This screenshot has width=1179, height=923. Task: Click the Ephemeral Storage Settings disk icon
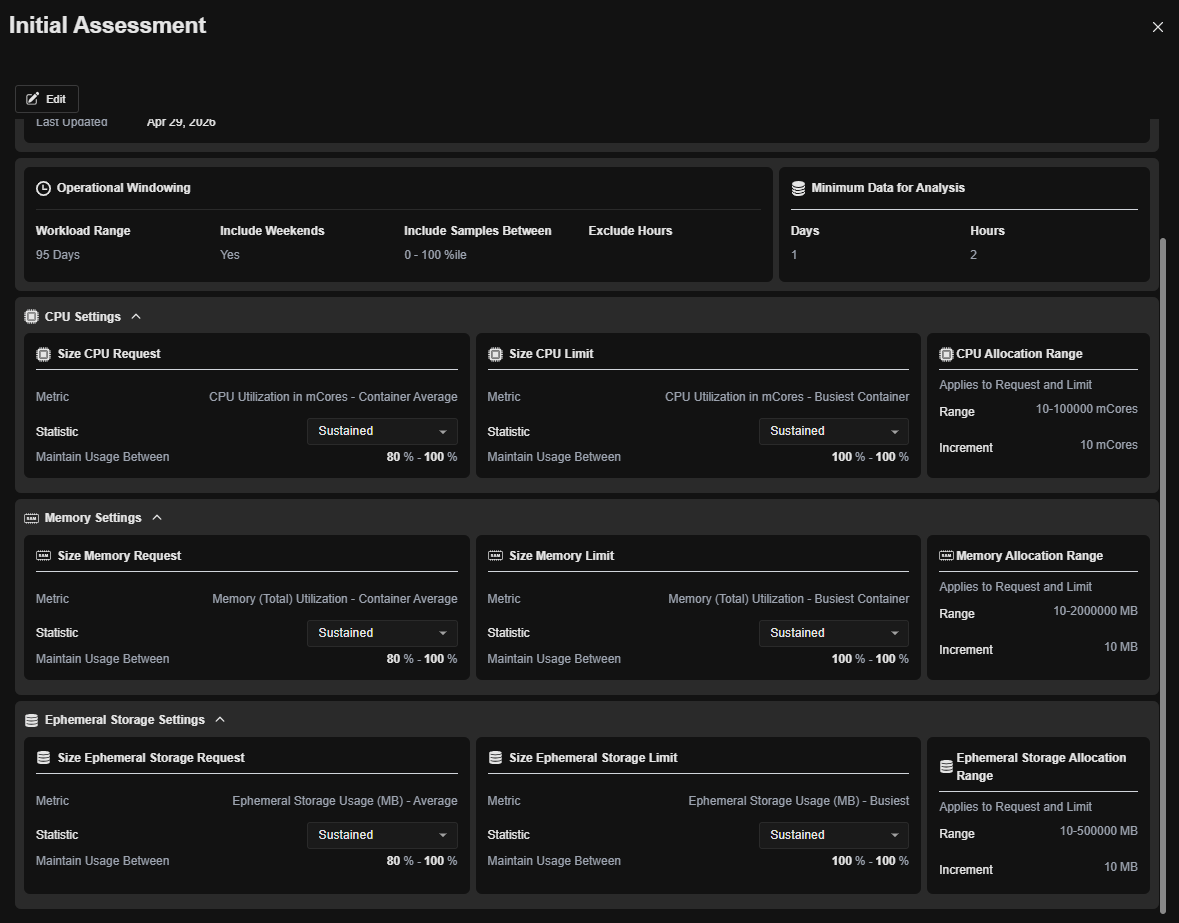[x=31, y=720]
